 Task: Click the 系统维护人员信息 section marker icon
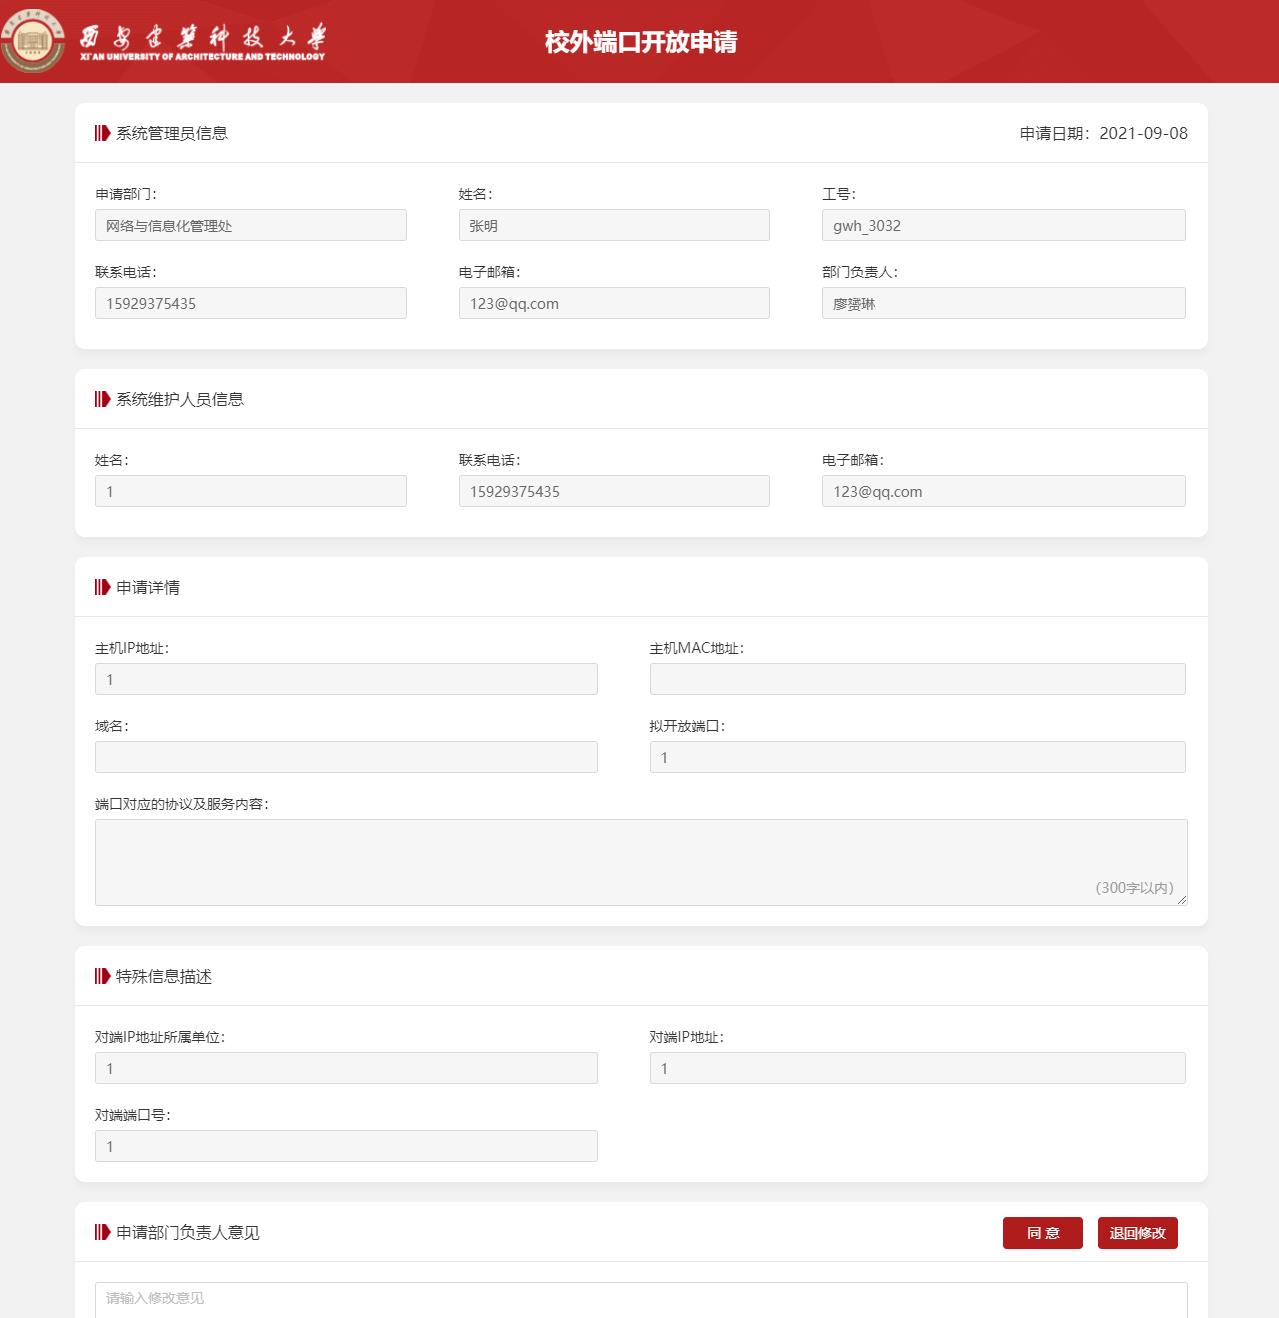[x=102, y=399]
